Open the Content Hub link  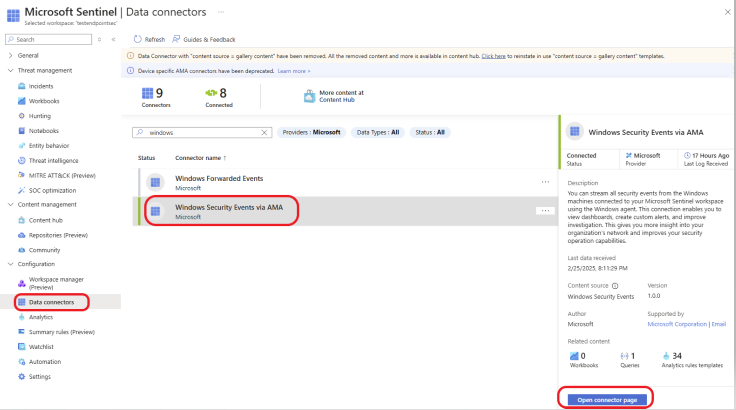click(x=337, y=100)
